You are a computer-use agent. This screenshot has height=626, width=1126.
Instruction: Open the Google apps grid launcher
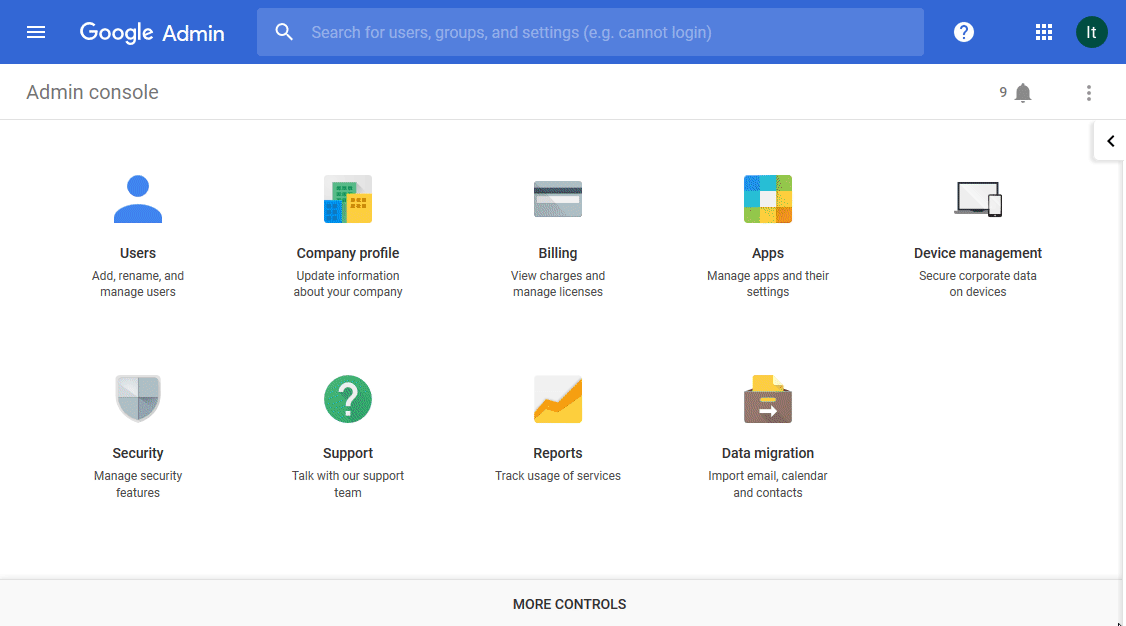coord(1043,32)
